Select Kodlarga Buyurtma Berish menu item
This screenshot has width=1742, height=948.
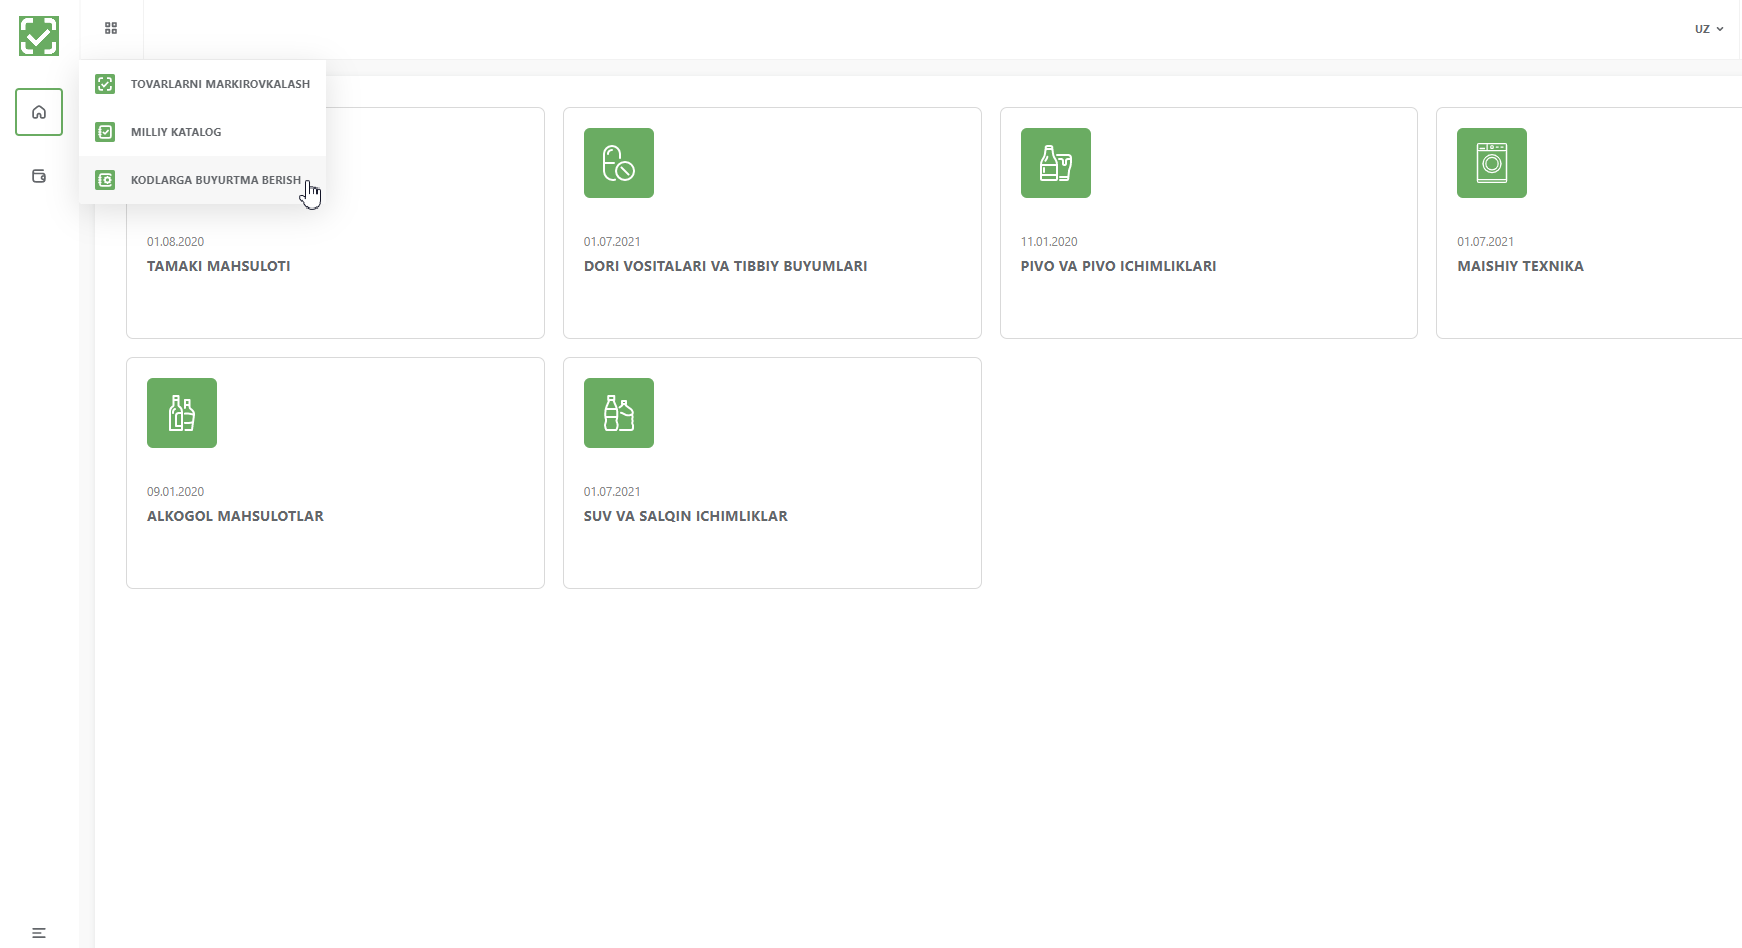[202, 180]
